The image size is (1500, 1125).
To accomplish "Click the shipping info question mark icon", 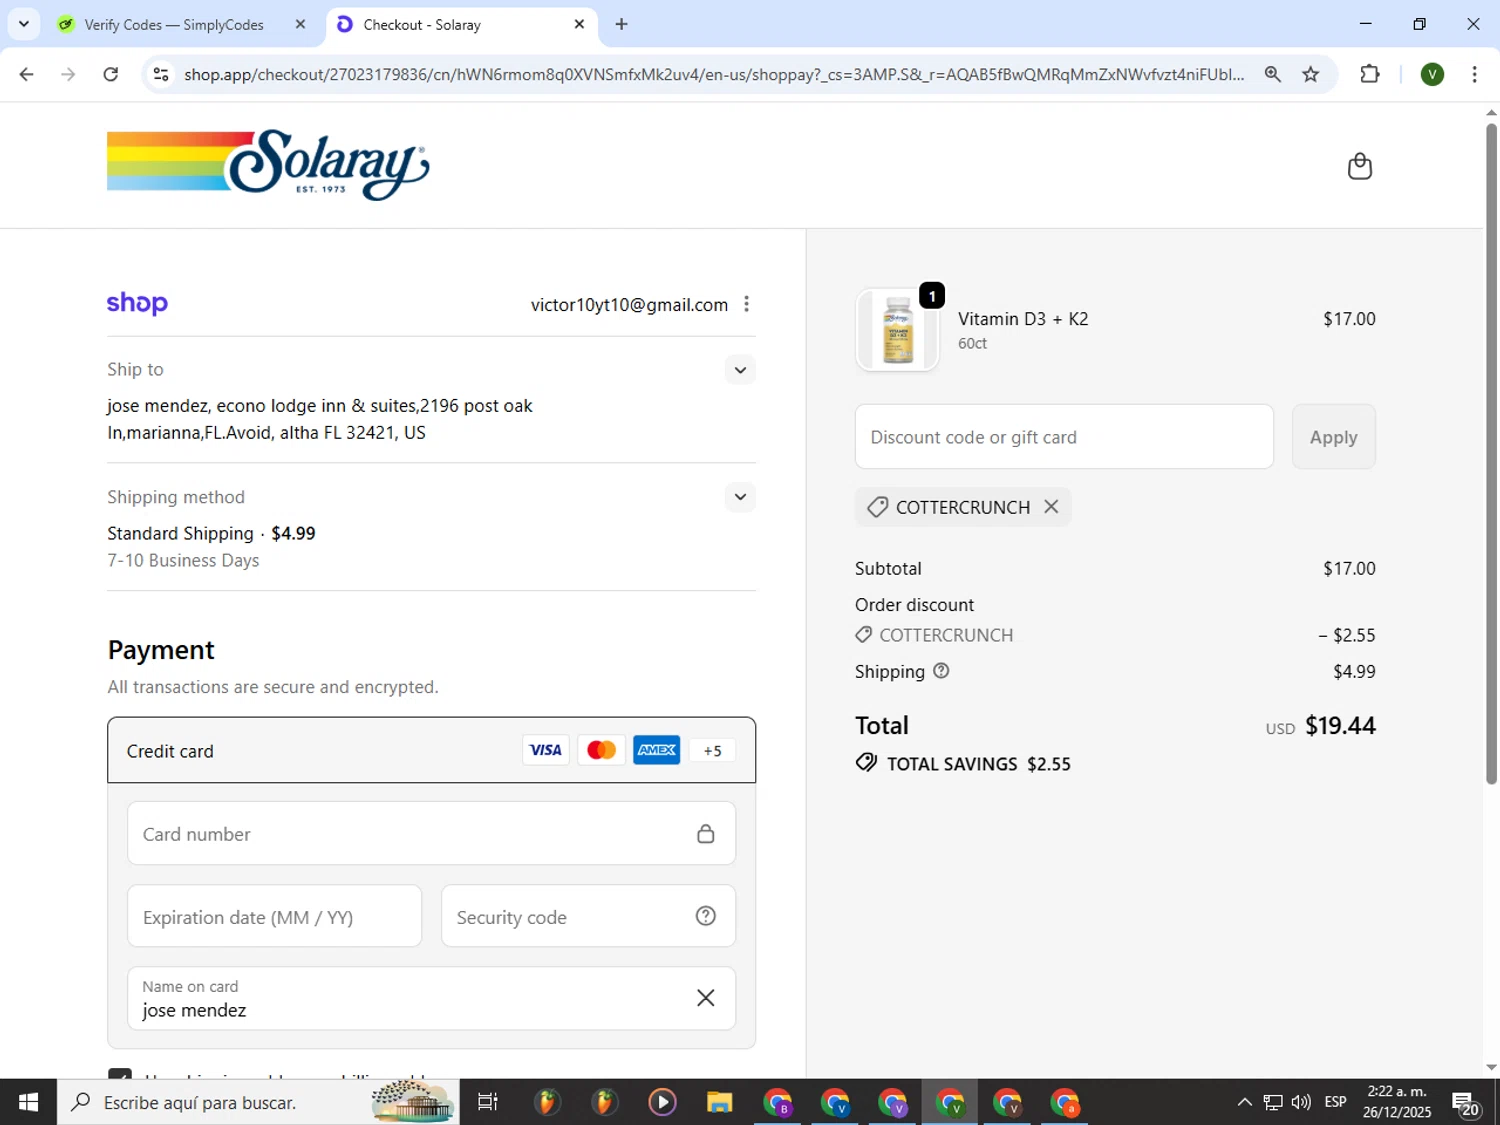I will point(941,671).
